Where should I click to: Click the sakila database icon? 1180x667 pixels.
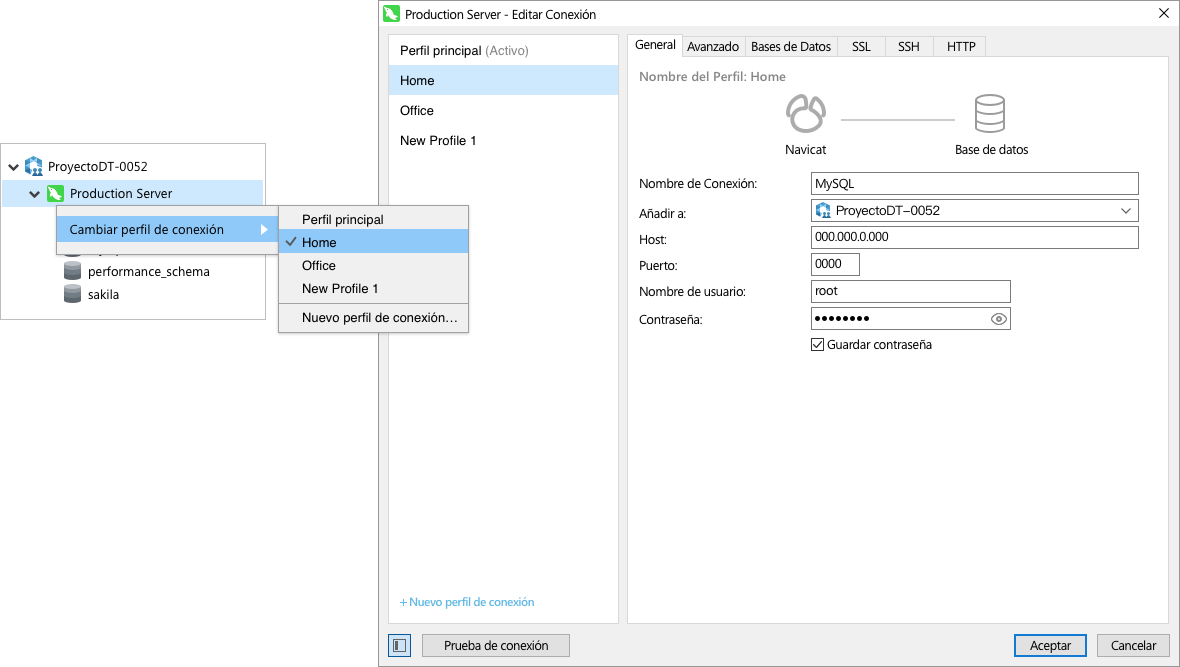[x=72, y=294]
